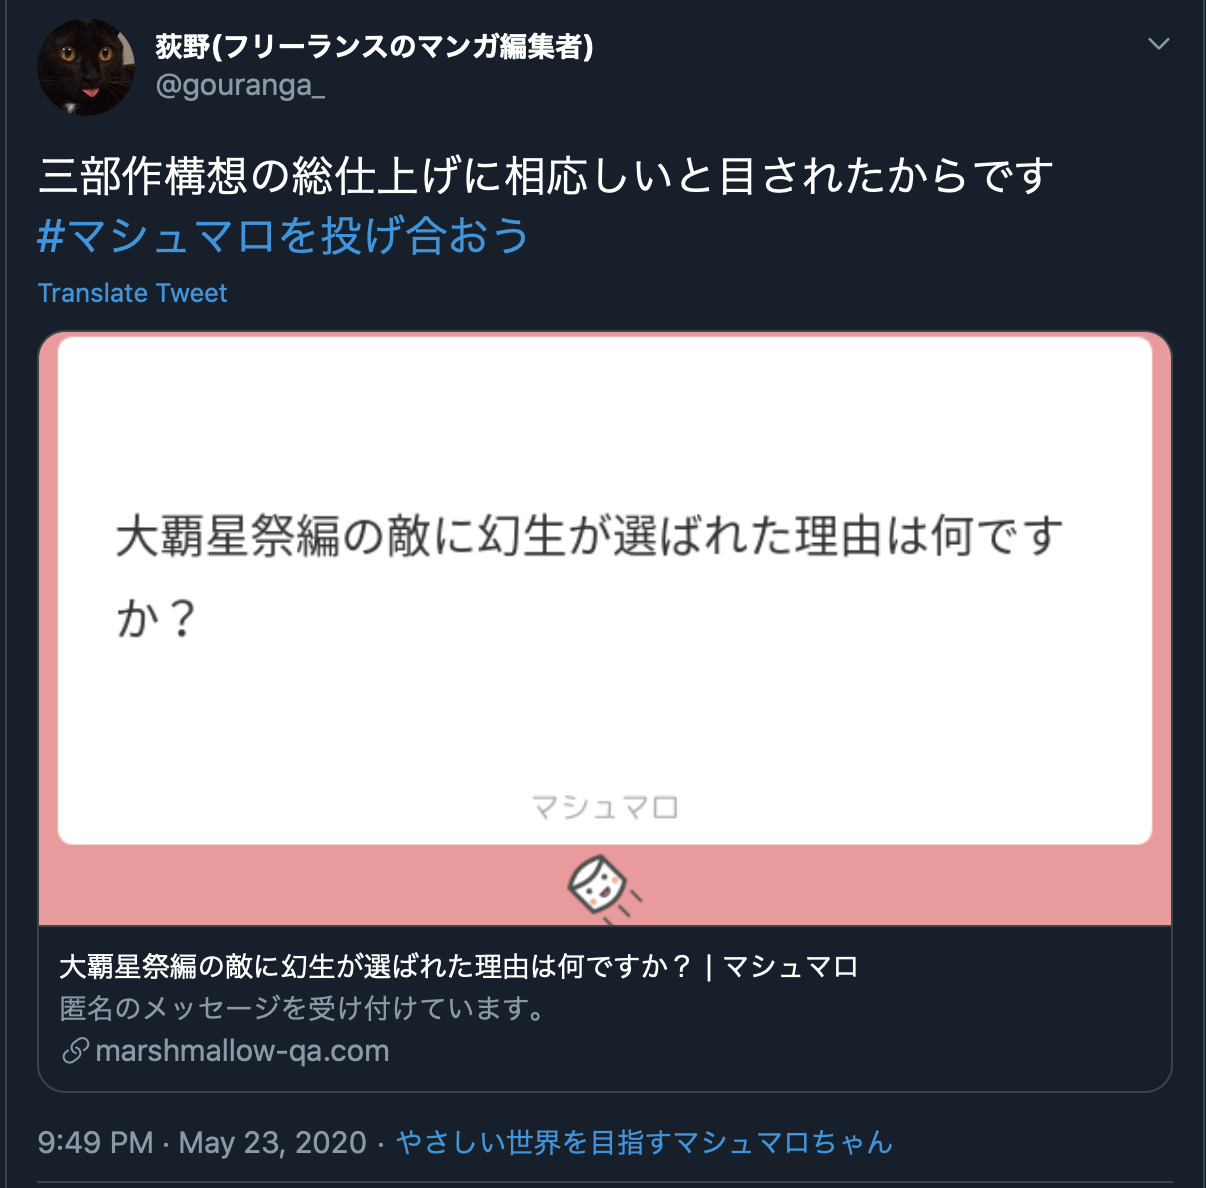The image size is (1206, 1188).
Task: Open the やさしい世界を目指すマシュマロちゃん source link
Action: [x=644, y=1142]
